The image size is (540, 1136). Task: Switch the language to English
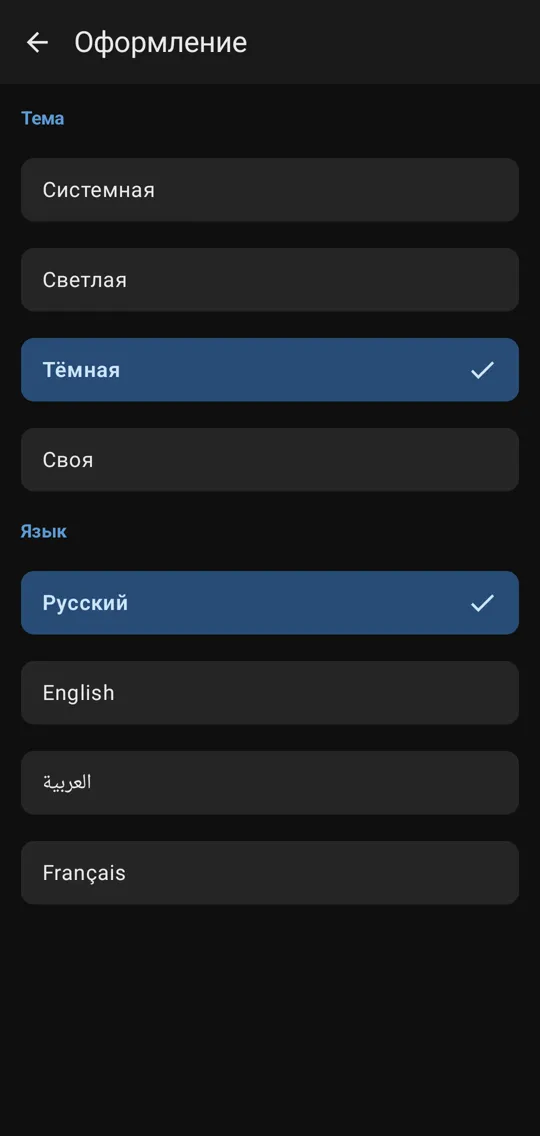click(270, 693)
